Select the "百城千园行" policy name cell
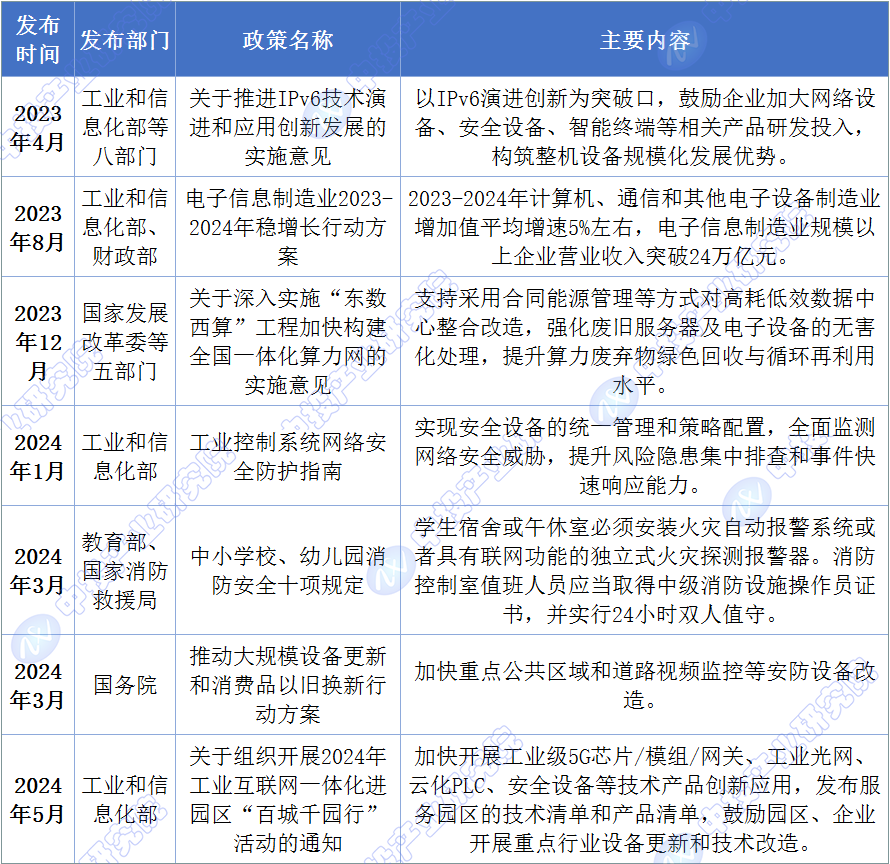Image resolution: width=890 pixels, height=864 pixels. [x=288, y=799]
